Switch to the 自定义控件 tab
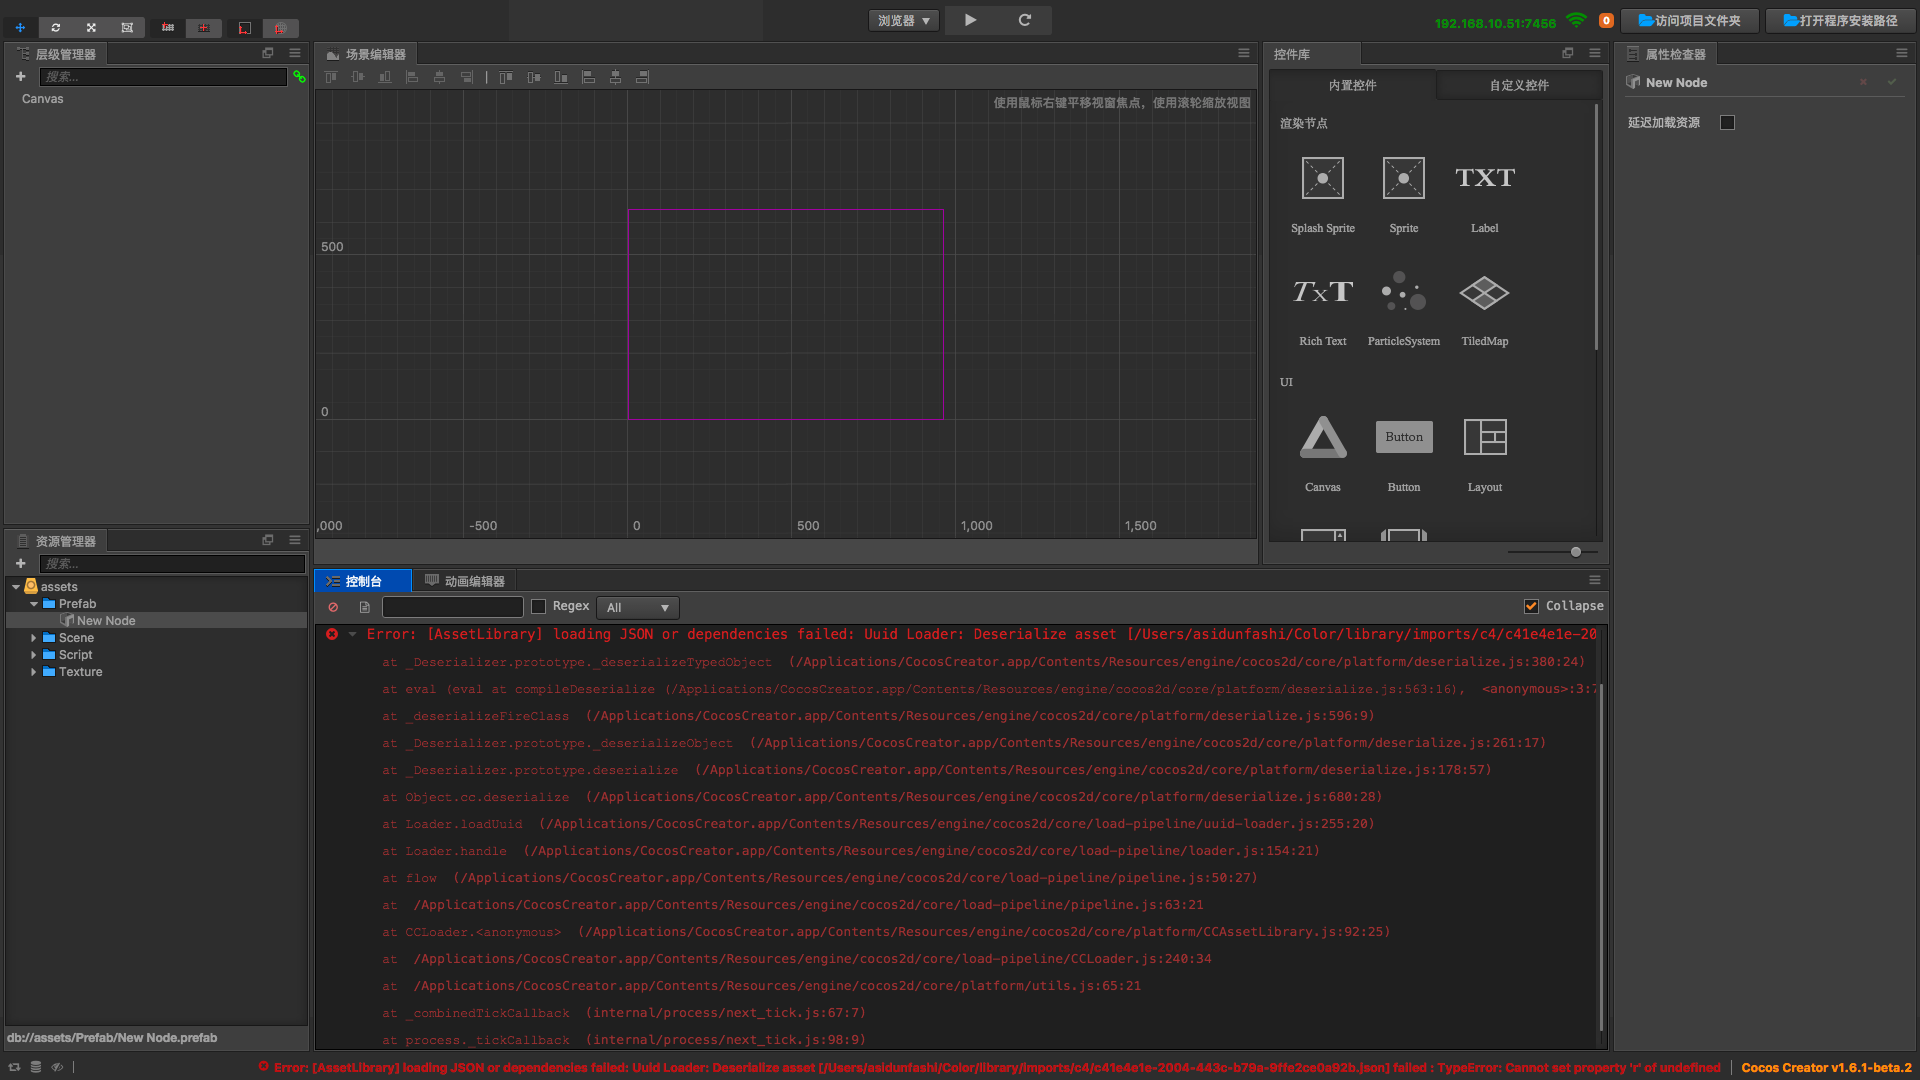Image resolution: width=1920 pixels, height=1080 pixels. click(x=1518, y=86)
